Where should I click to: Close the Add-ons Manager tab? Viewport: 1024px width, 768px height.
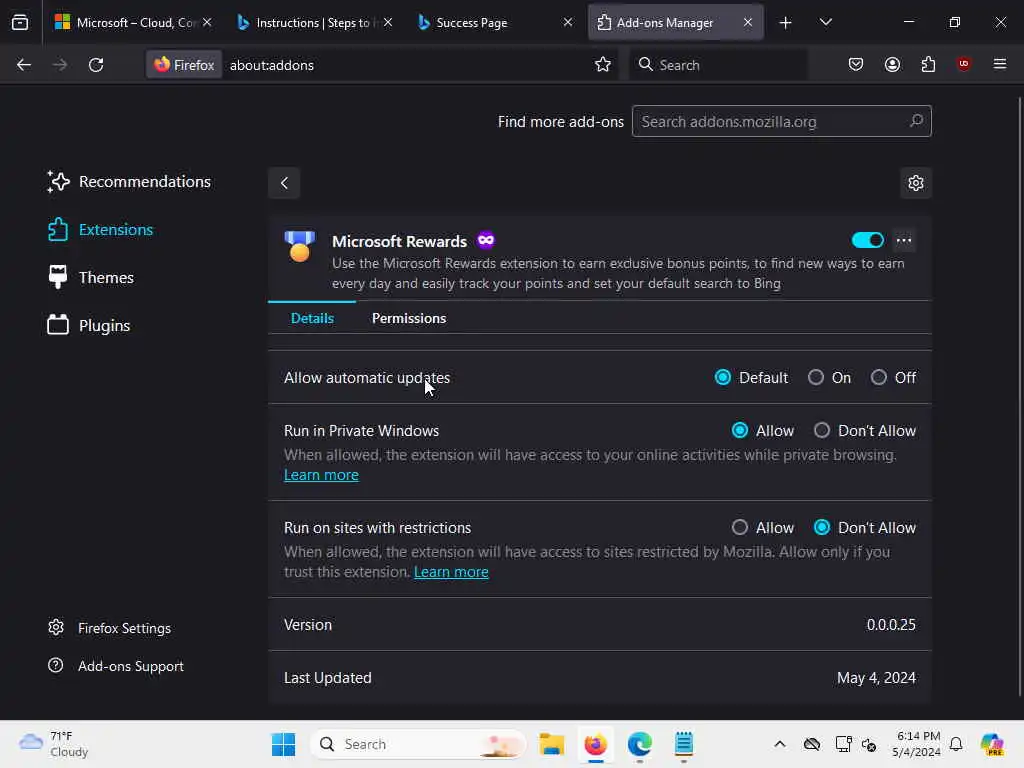point(748,22)
